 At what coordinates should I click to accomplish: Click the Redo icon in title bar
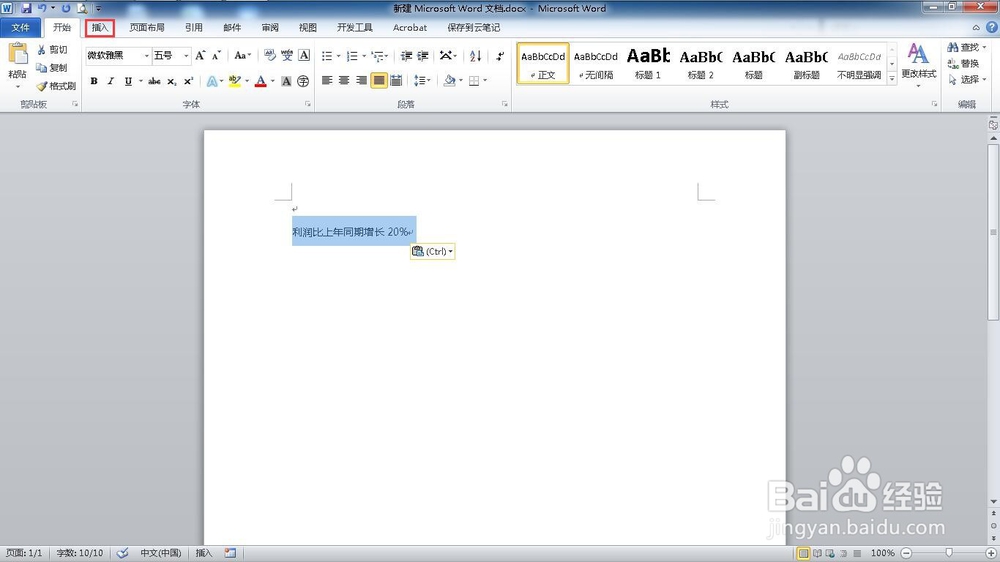[x=66, y=8]
